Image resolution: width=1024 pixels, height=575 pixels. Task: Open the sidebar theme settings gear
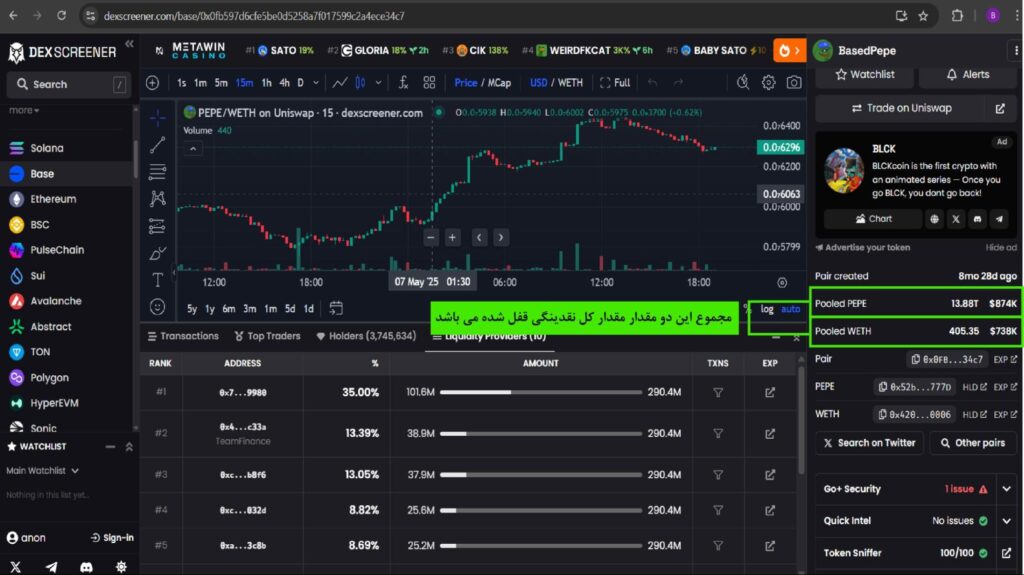click(x=121, y=567)
